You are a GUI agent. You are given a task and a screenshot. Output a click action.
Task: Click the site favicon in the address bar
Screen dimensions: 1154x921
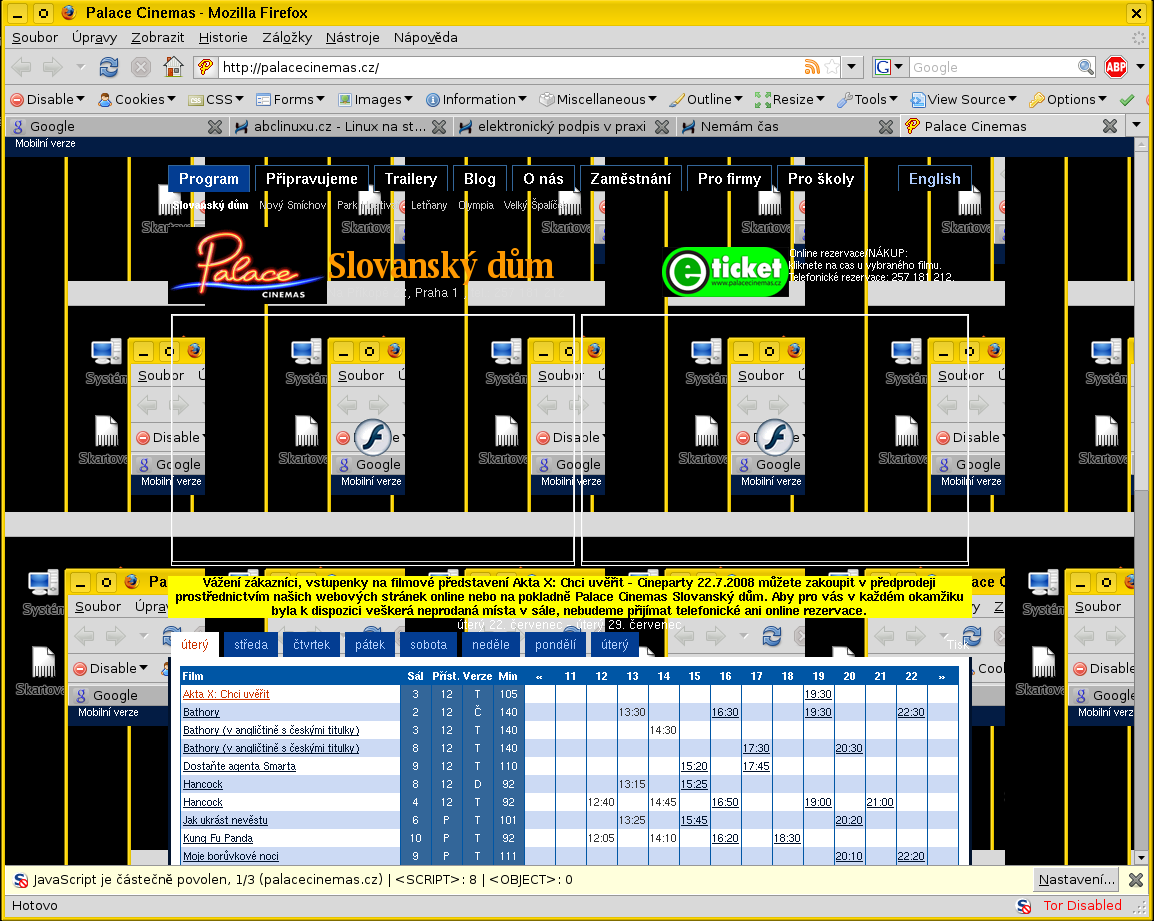point(206,67)
